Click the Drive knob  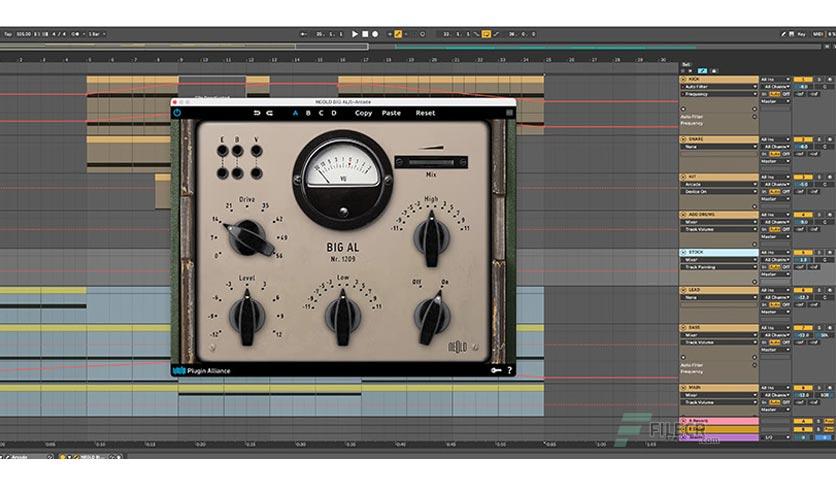point(248,238)
